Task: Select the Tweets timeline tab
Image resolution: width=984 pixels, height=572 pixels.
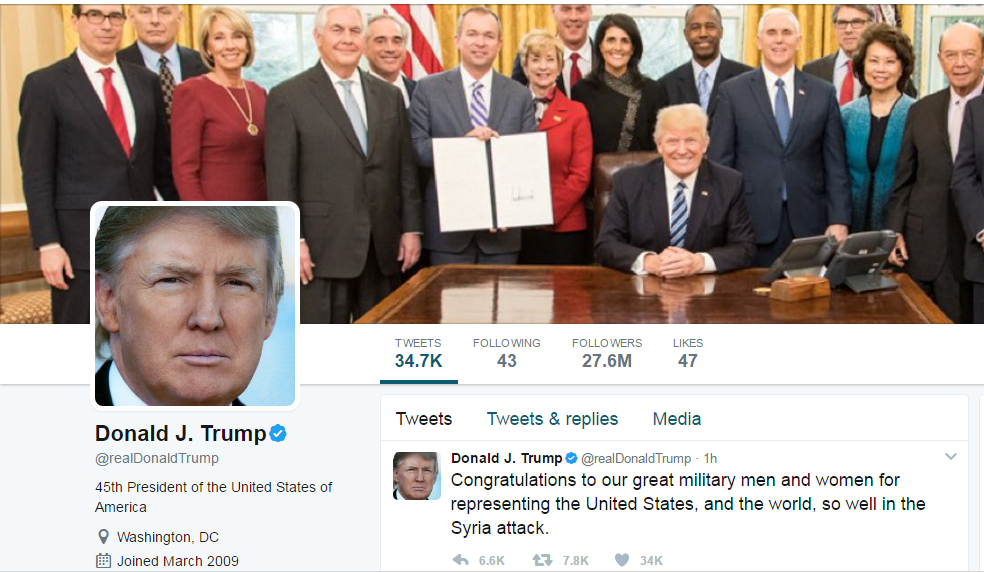Action: point(424,419)
